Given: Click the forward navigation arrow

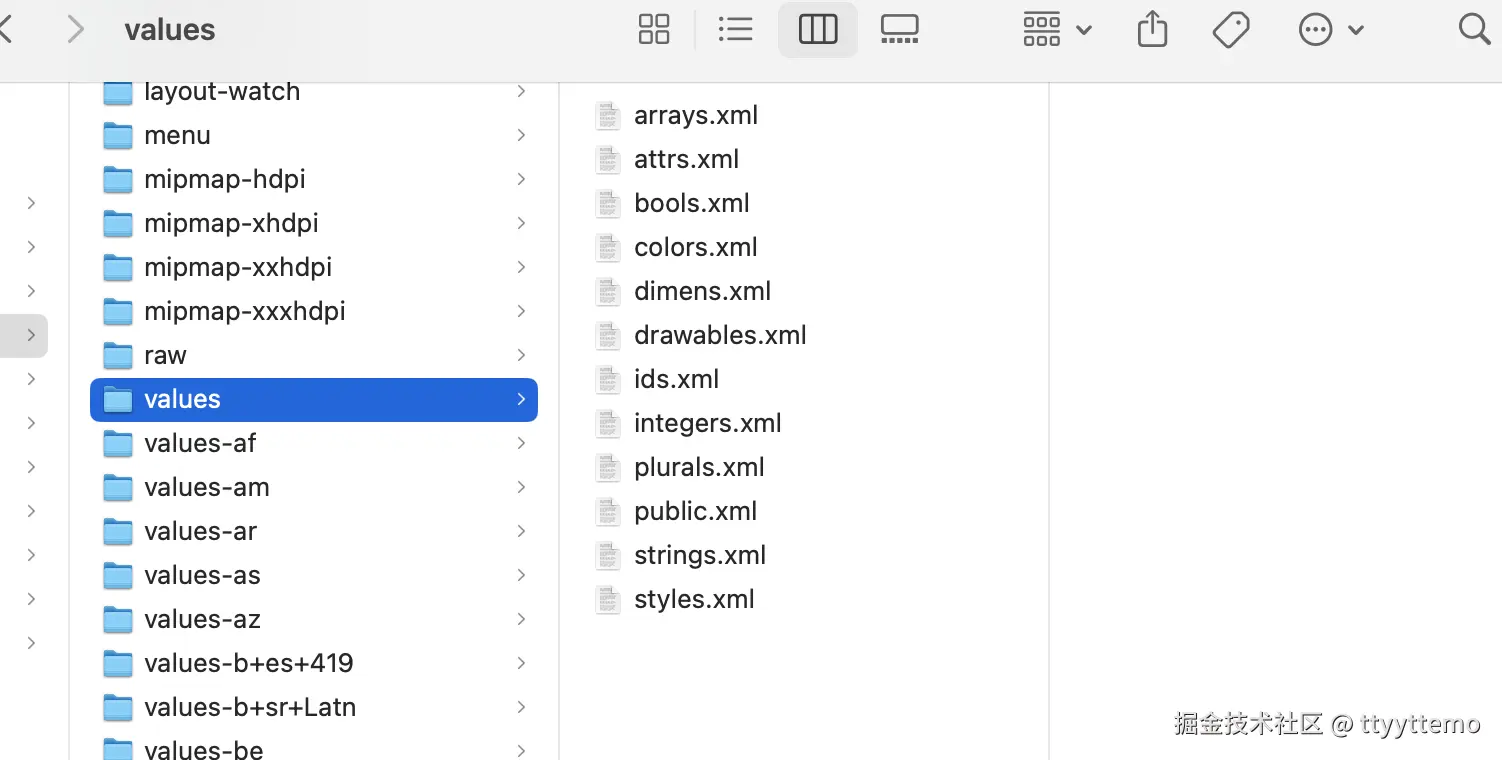Looking at the screenshot, I should coord(75,30).
